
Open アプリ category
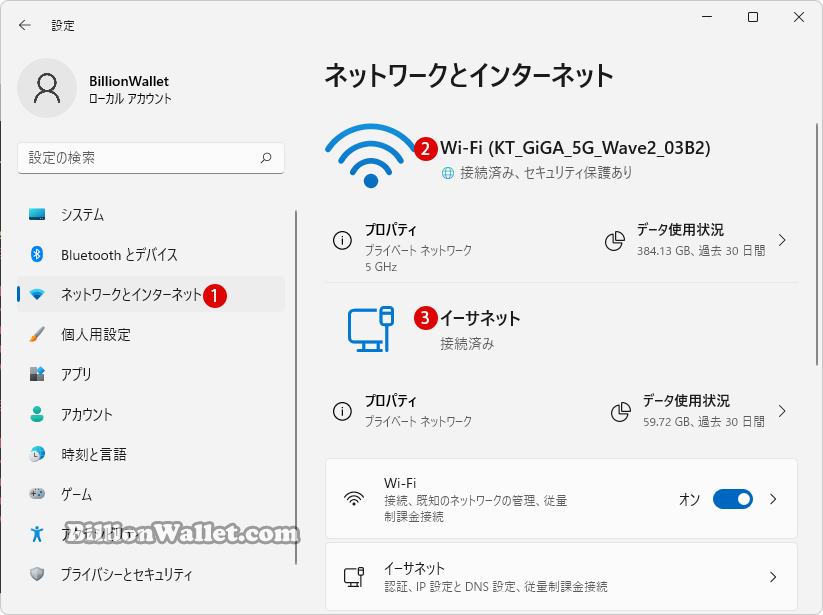coord(151,374)
